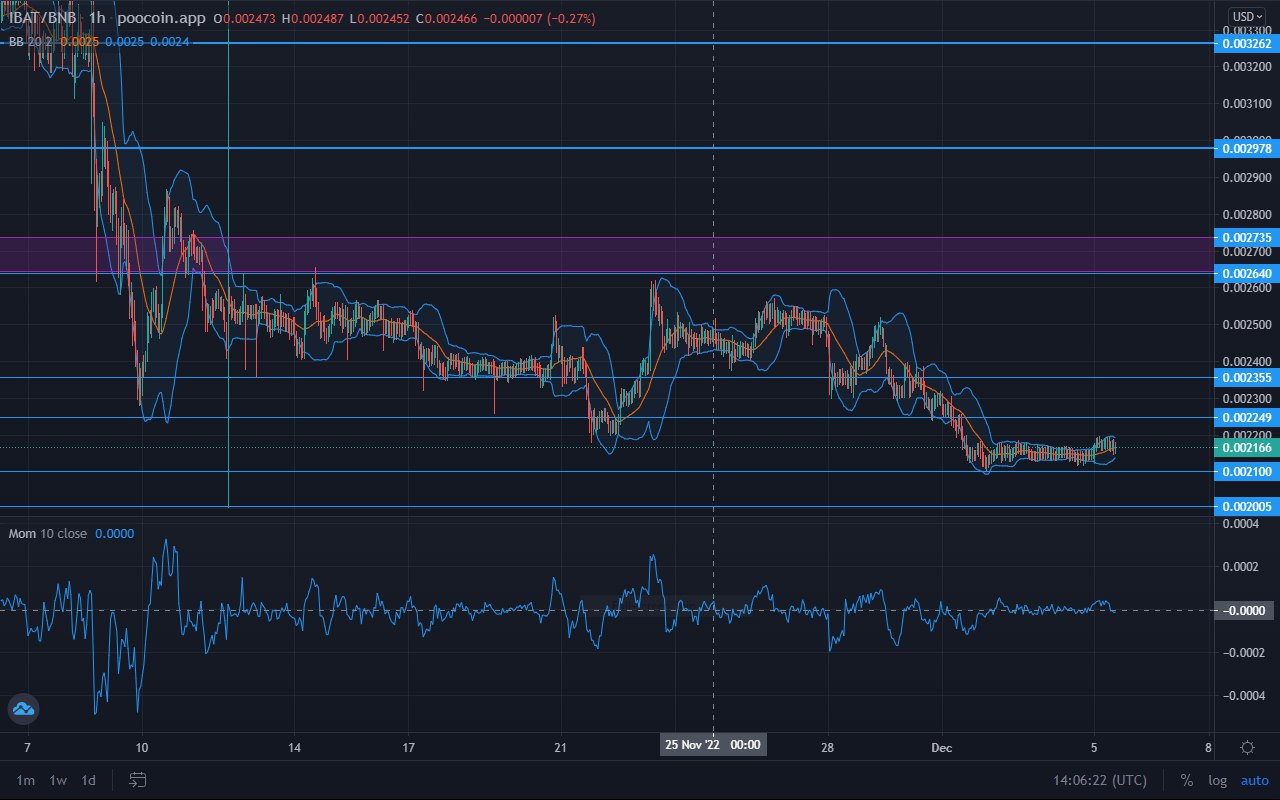
Task: Click the purple resistance zone rectangle
Action: click(605, 254)
